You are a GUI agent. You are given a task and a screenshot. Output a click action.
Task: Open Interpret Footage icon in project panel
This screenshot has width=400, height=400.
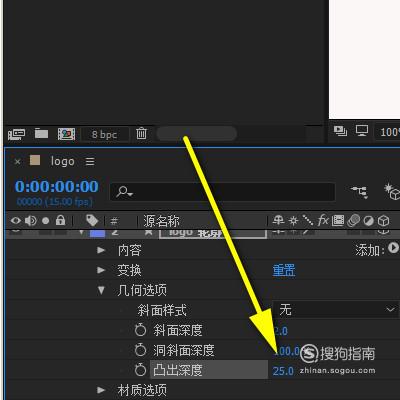16,134
